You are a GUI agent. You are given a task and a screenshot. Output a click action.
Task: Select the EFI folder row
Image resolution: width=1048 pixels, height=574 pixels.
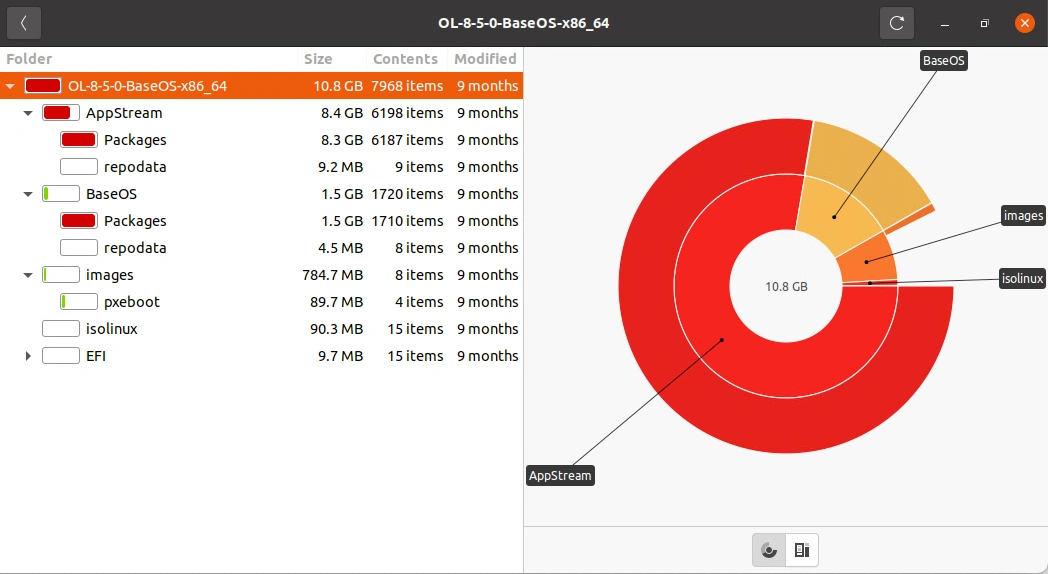coord(261,356)
